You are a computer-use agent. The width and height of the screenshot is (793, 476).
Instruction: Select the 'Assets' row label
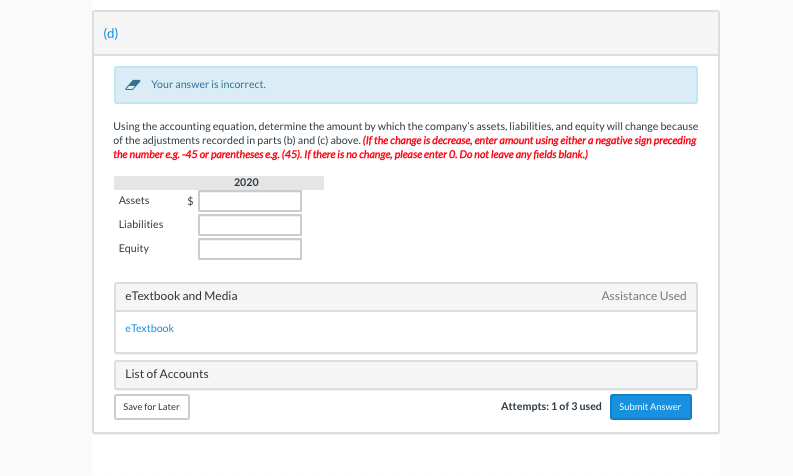click(134, 200)
